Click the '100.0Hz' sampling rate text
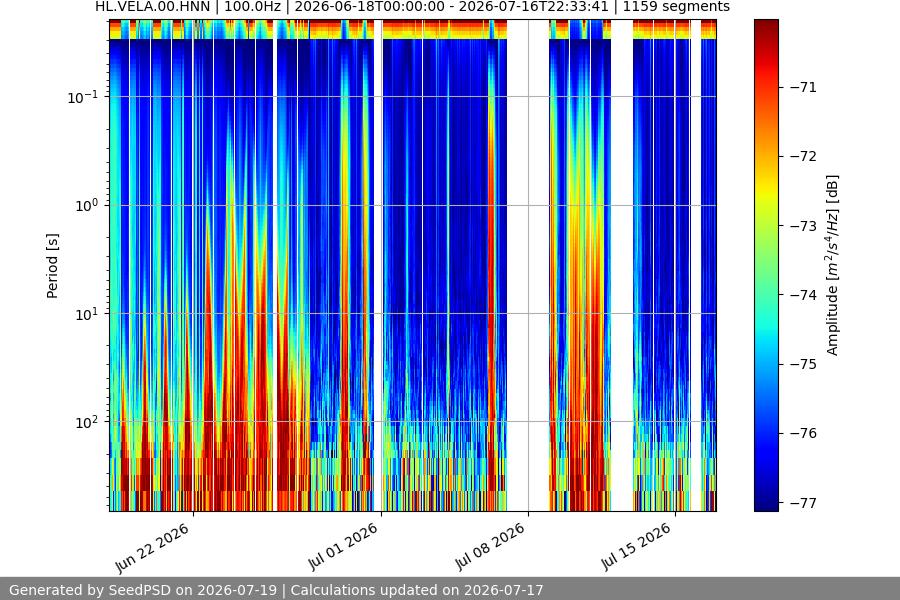 [x=253, y=6]
